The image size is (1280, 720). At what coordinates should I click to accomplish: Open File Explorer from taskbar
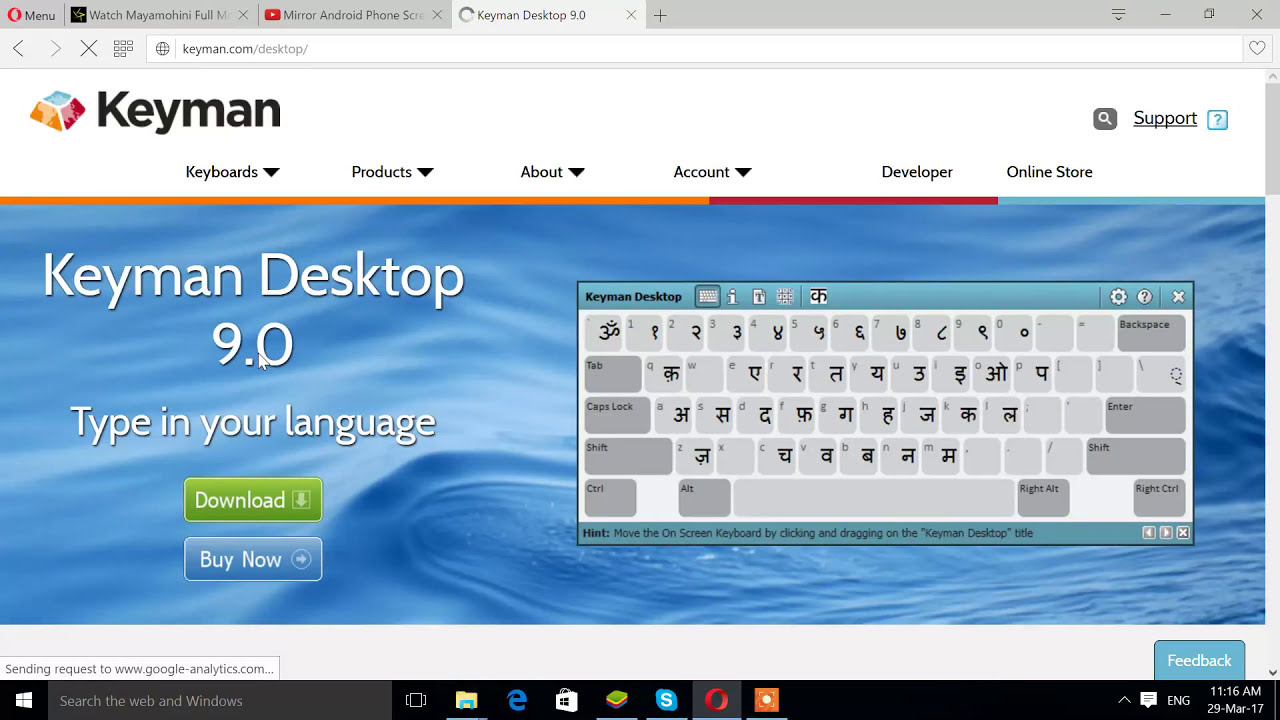click(467, 700)
